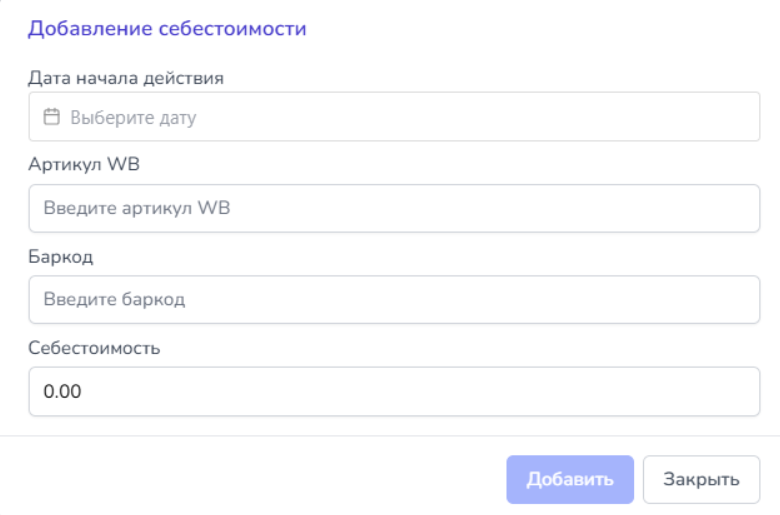Click the "Выберите дату" placeholder text
Screen dimensions: 780x515
(x=133, y=118)
